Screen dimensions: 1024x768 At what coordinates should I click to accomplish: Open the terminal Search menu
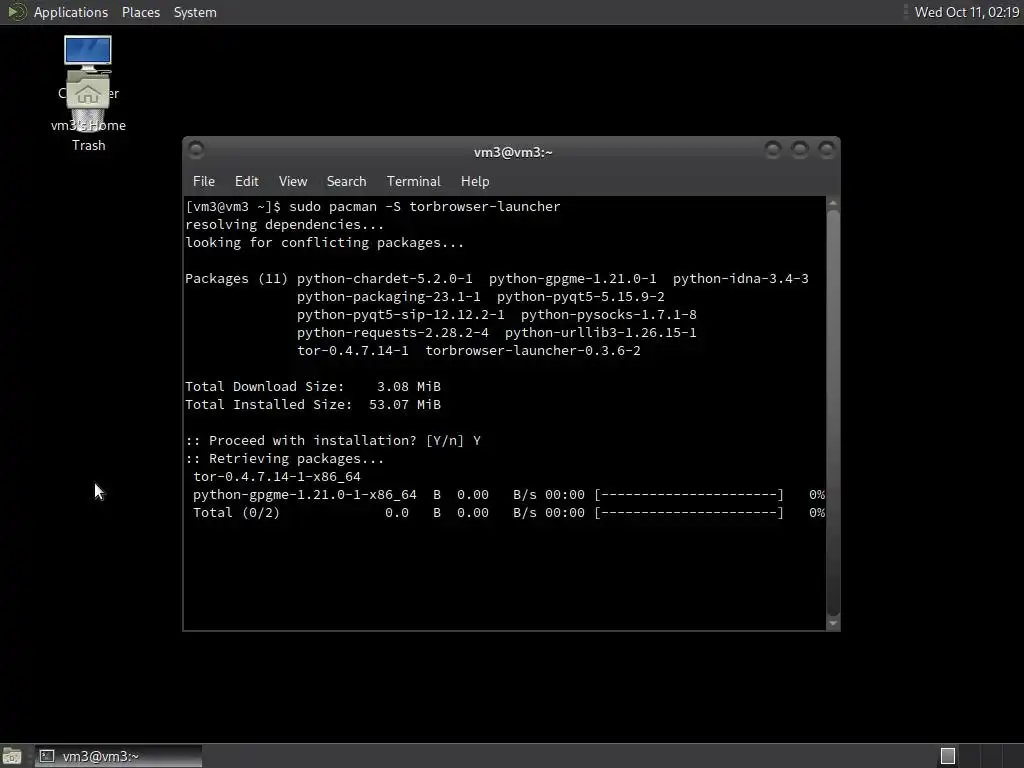(346, 181)
